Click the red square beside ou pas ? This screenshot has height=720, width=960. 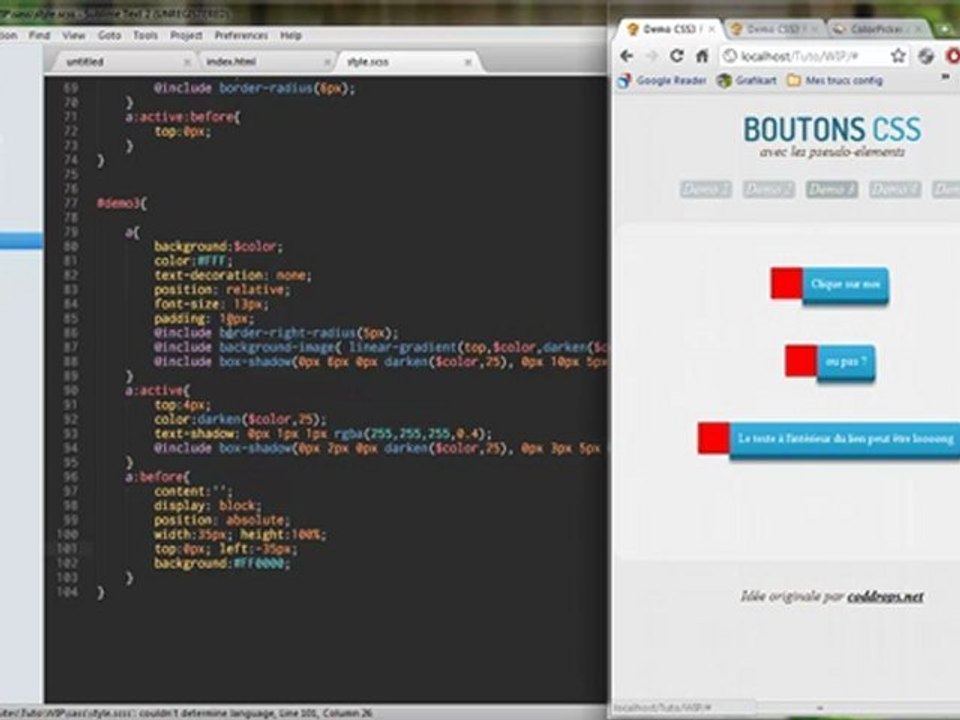pos(801,361)
